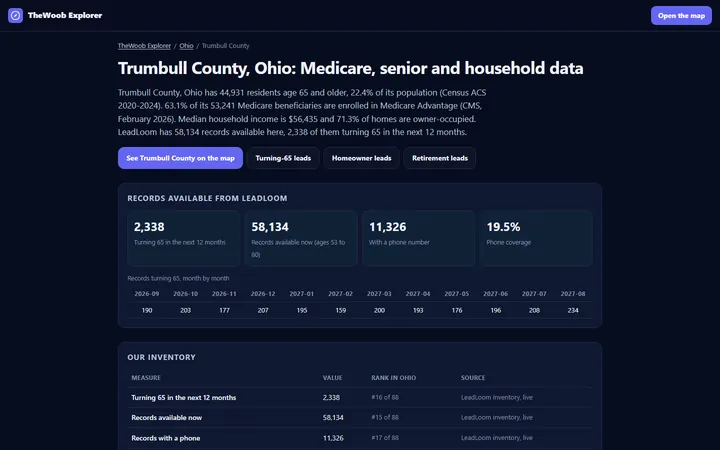Click the value 190 under 2026-09
This screenshot has width=720, height=450.
[147, 310]
